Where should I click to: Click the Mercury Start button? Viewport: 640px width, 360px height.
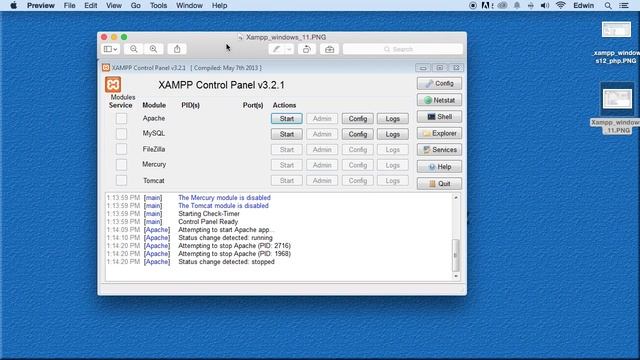coord(287,165)
